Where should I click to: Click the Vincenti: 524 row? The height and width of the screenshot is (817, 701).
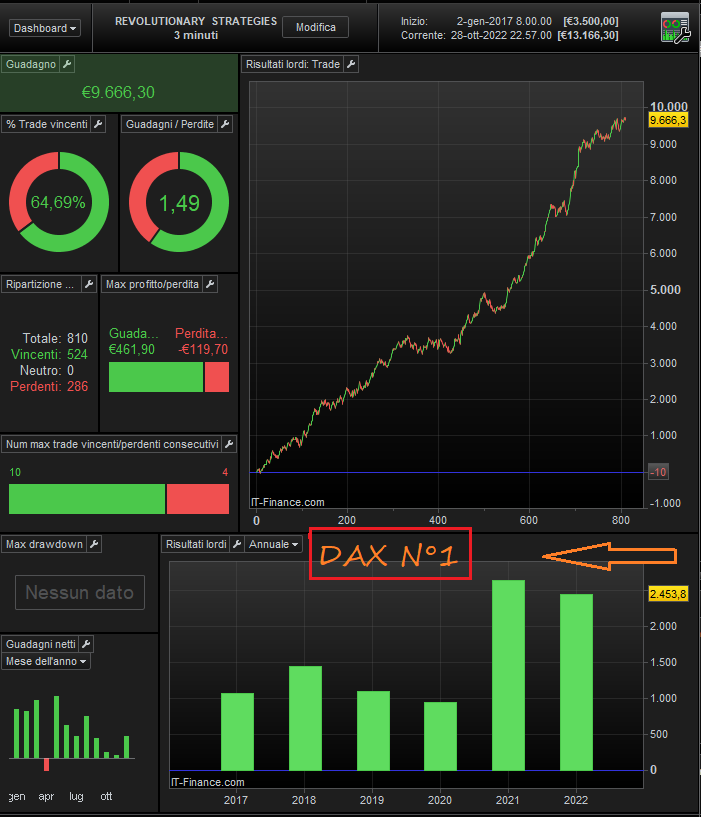click(50, 354)
